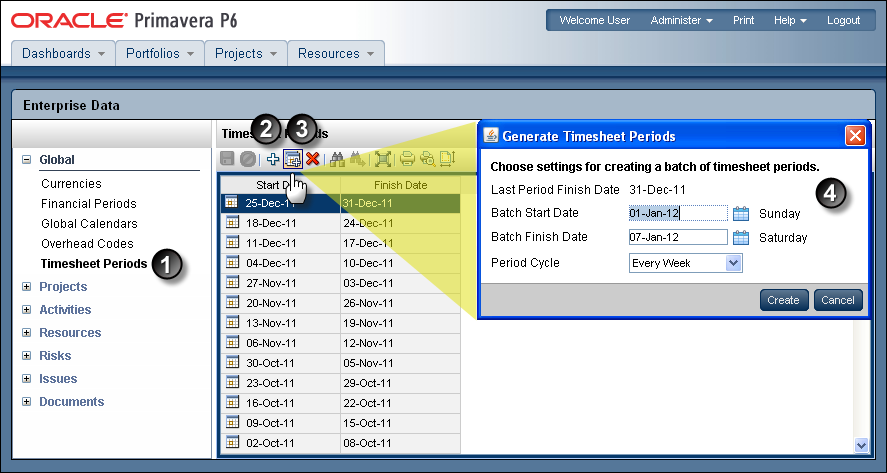Click the Page Setup icon
Screen dimensions: 887x473
coord(447,160)
